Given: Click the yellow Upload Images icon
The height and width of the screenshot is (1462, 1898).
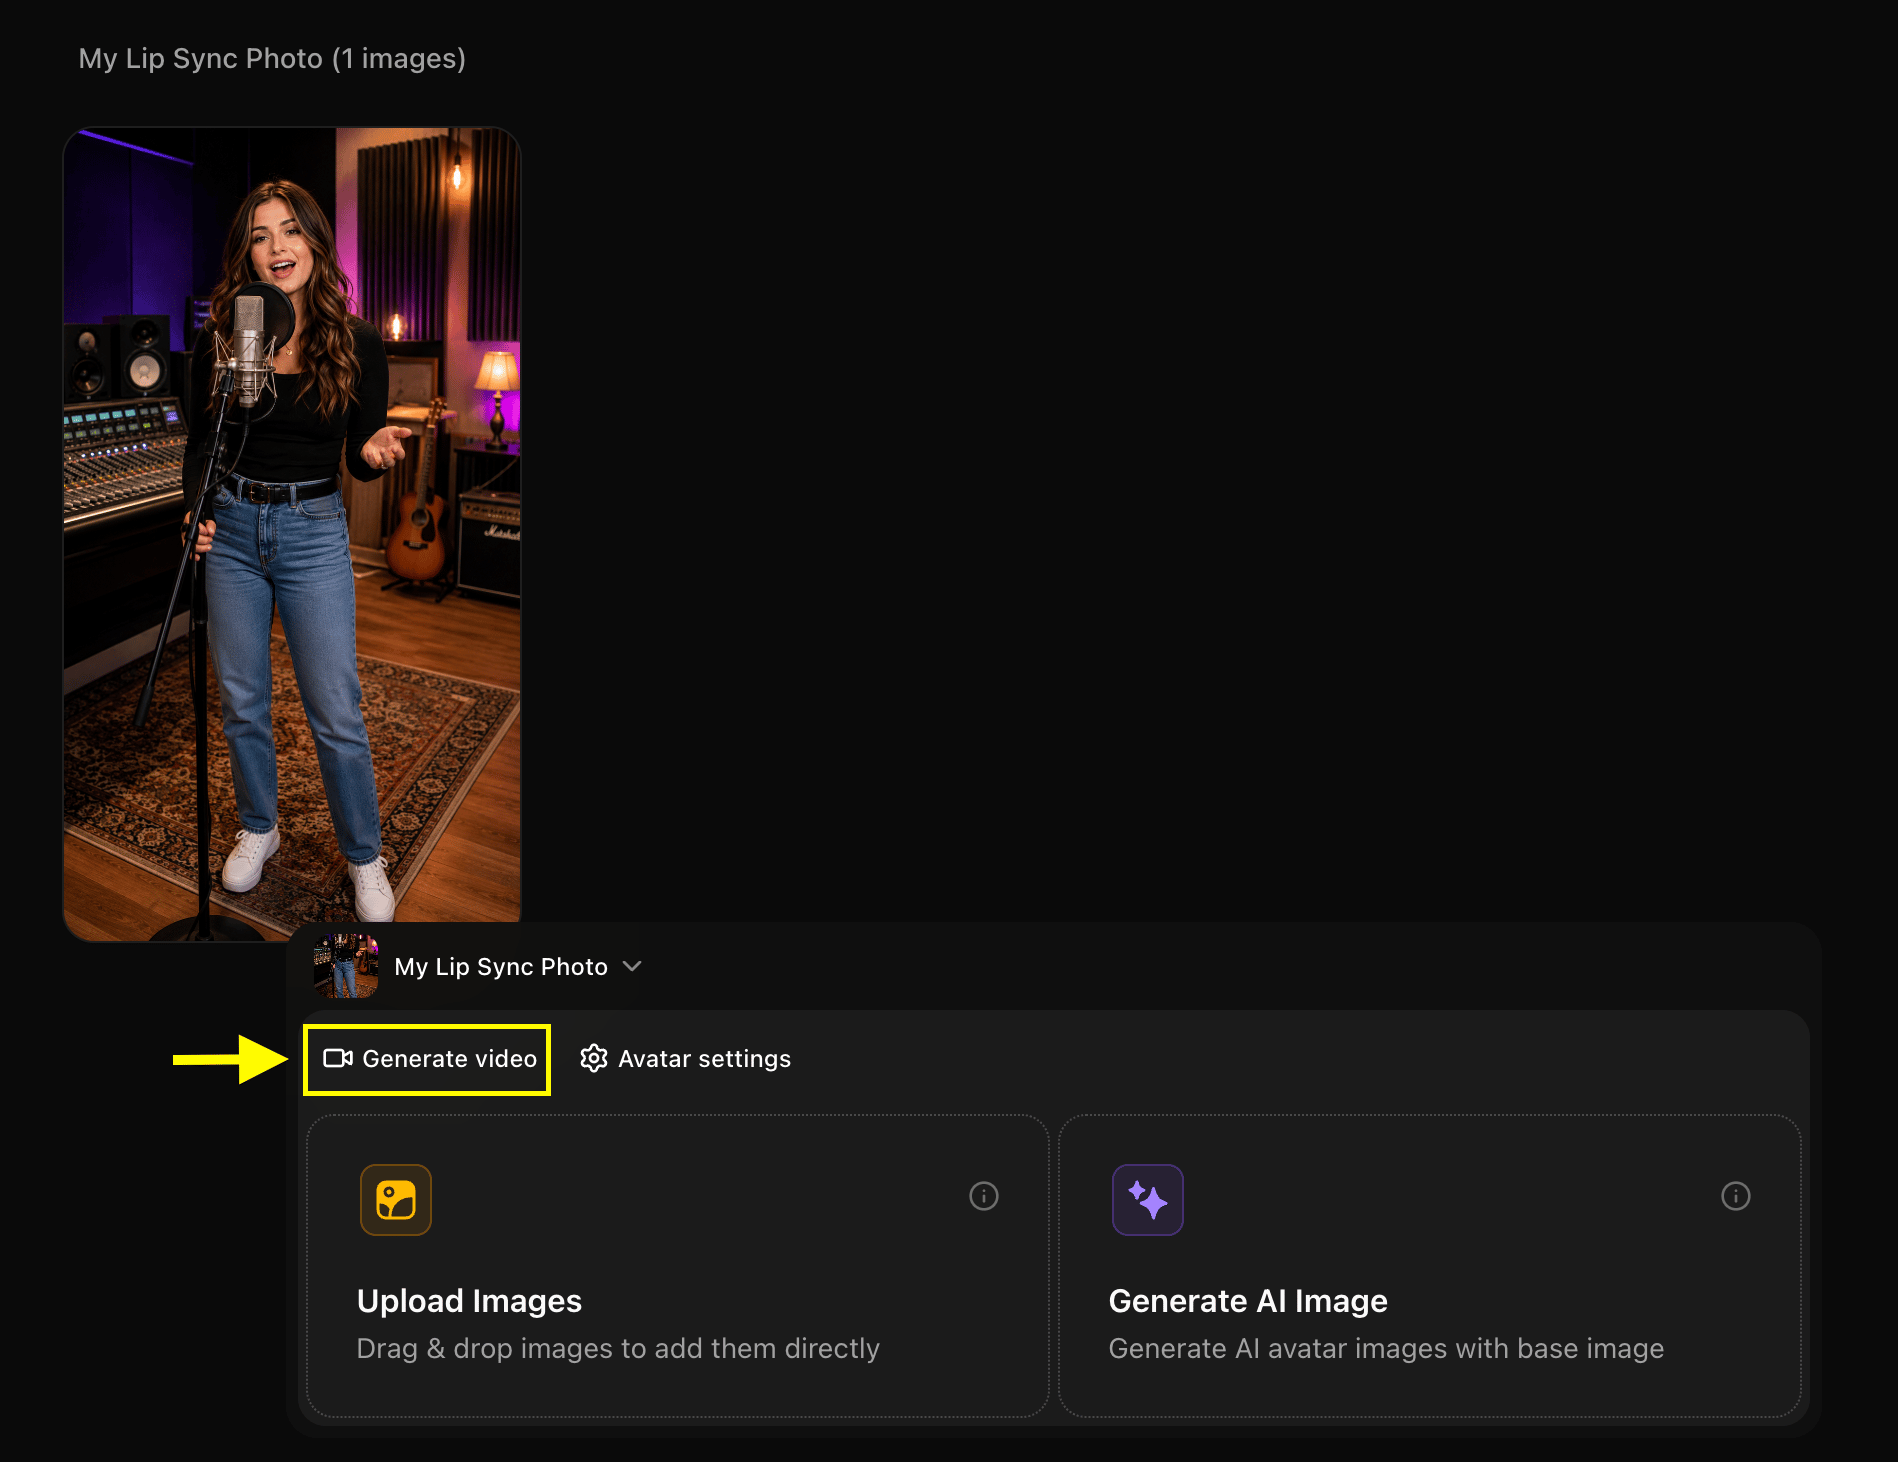Looking at the screenshot, I should (x=396, y=1200).
